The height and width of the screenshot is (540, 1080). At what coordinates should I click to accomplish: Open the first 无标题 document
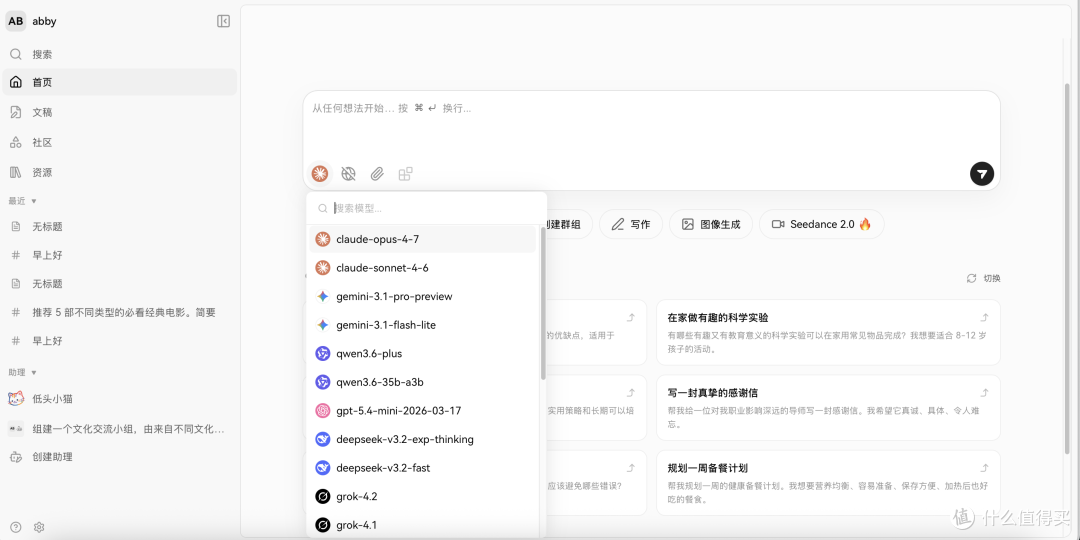point(120,227)
